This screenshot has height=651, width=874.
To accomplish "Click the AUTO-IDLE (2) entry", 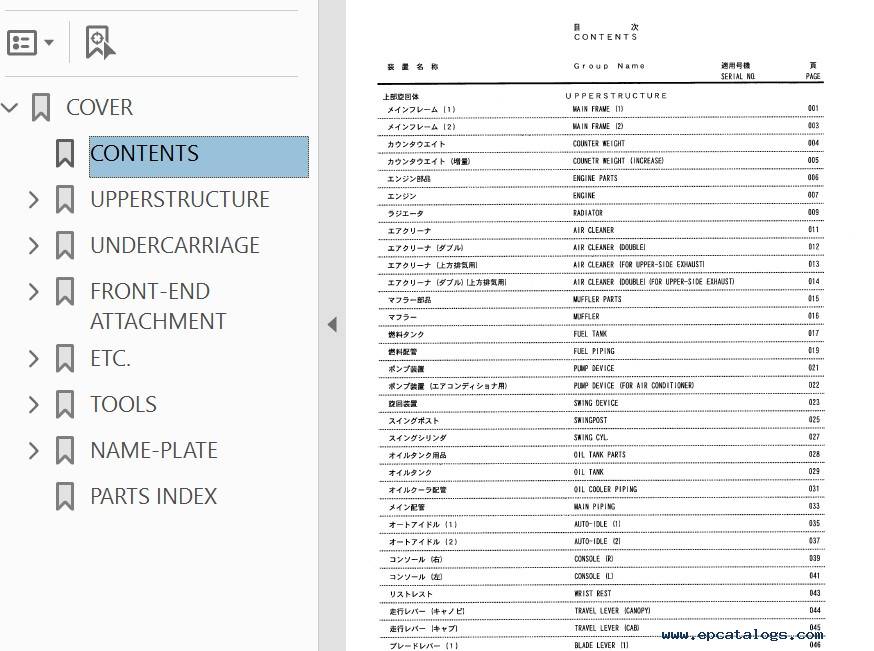I will click(x=598, y=541).
